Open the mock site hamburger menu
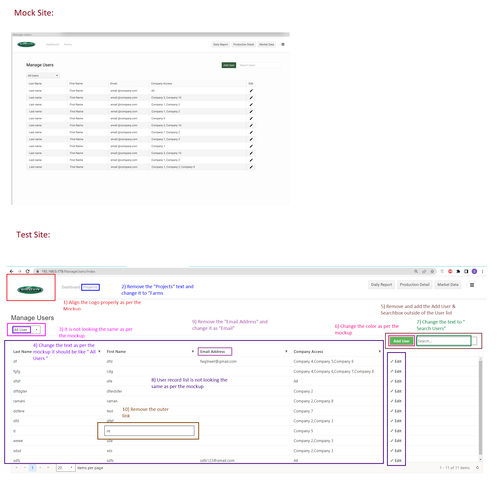The image size is (500, 494). pos(283,44)
